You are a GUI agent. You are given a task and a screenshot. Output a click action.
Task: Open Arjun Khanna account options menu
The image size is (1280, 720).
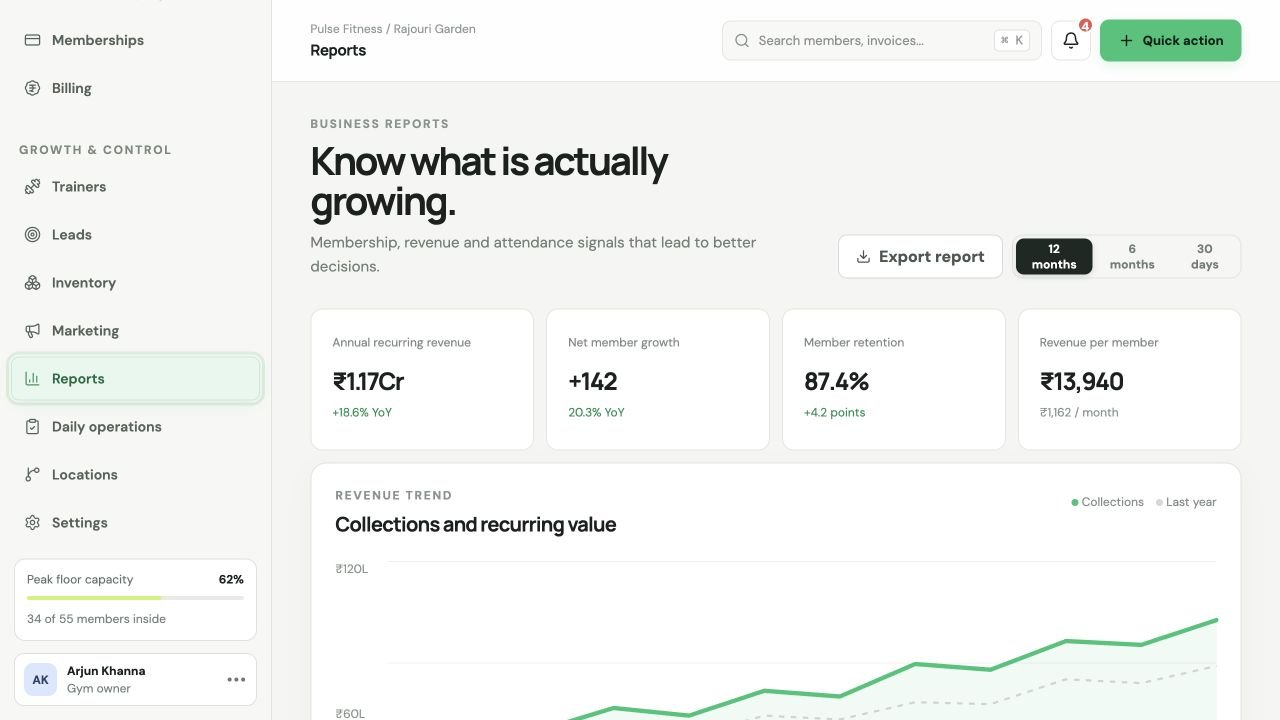[236, 680]
